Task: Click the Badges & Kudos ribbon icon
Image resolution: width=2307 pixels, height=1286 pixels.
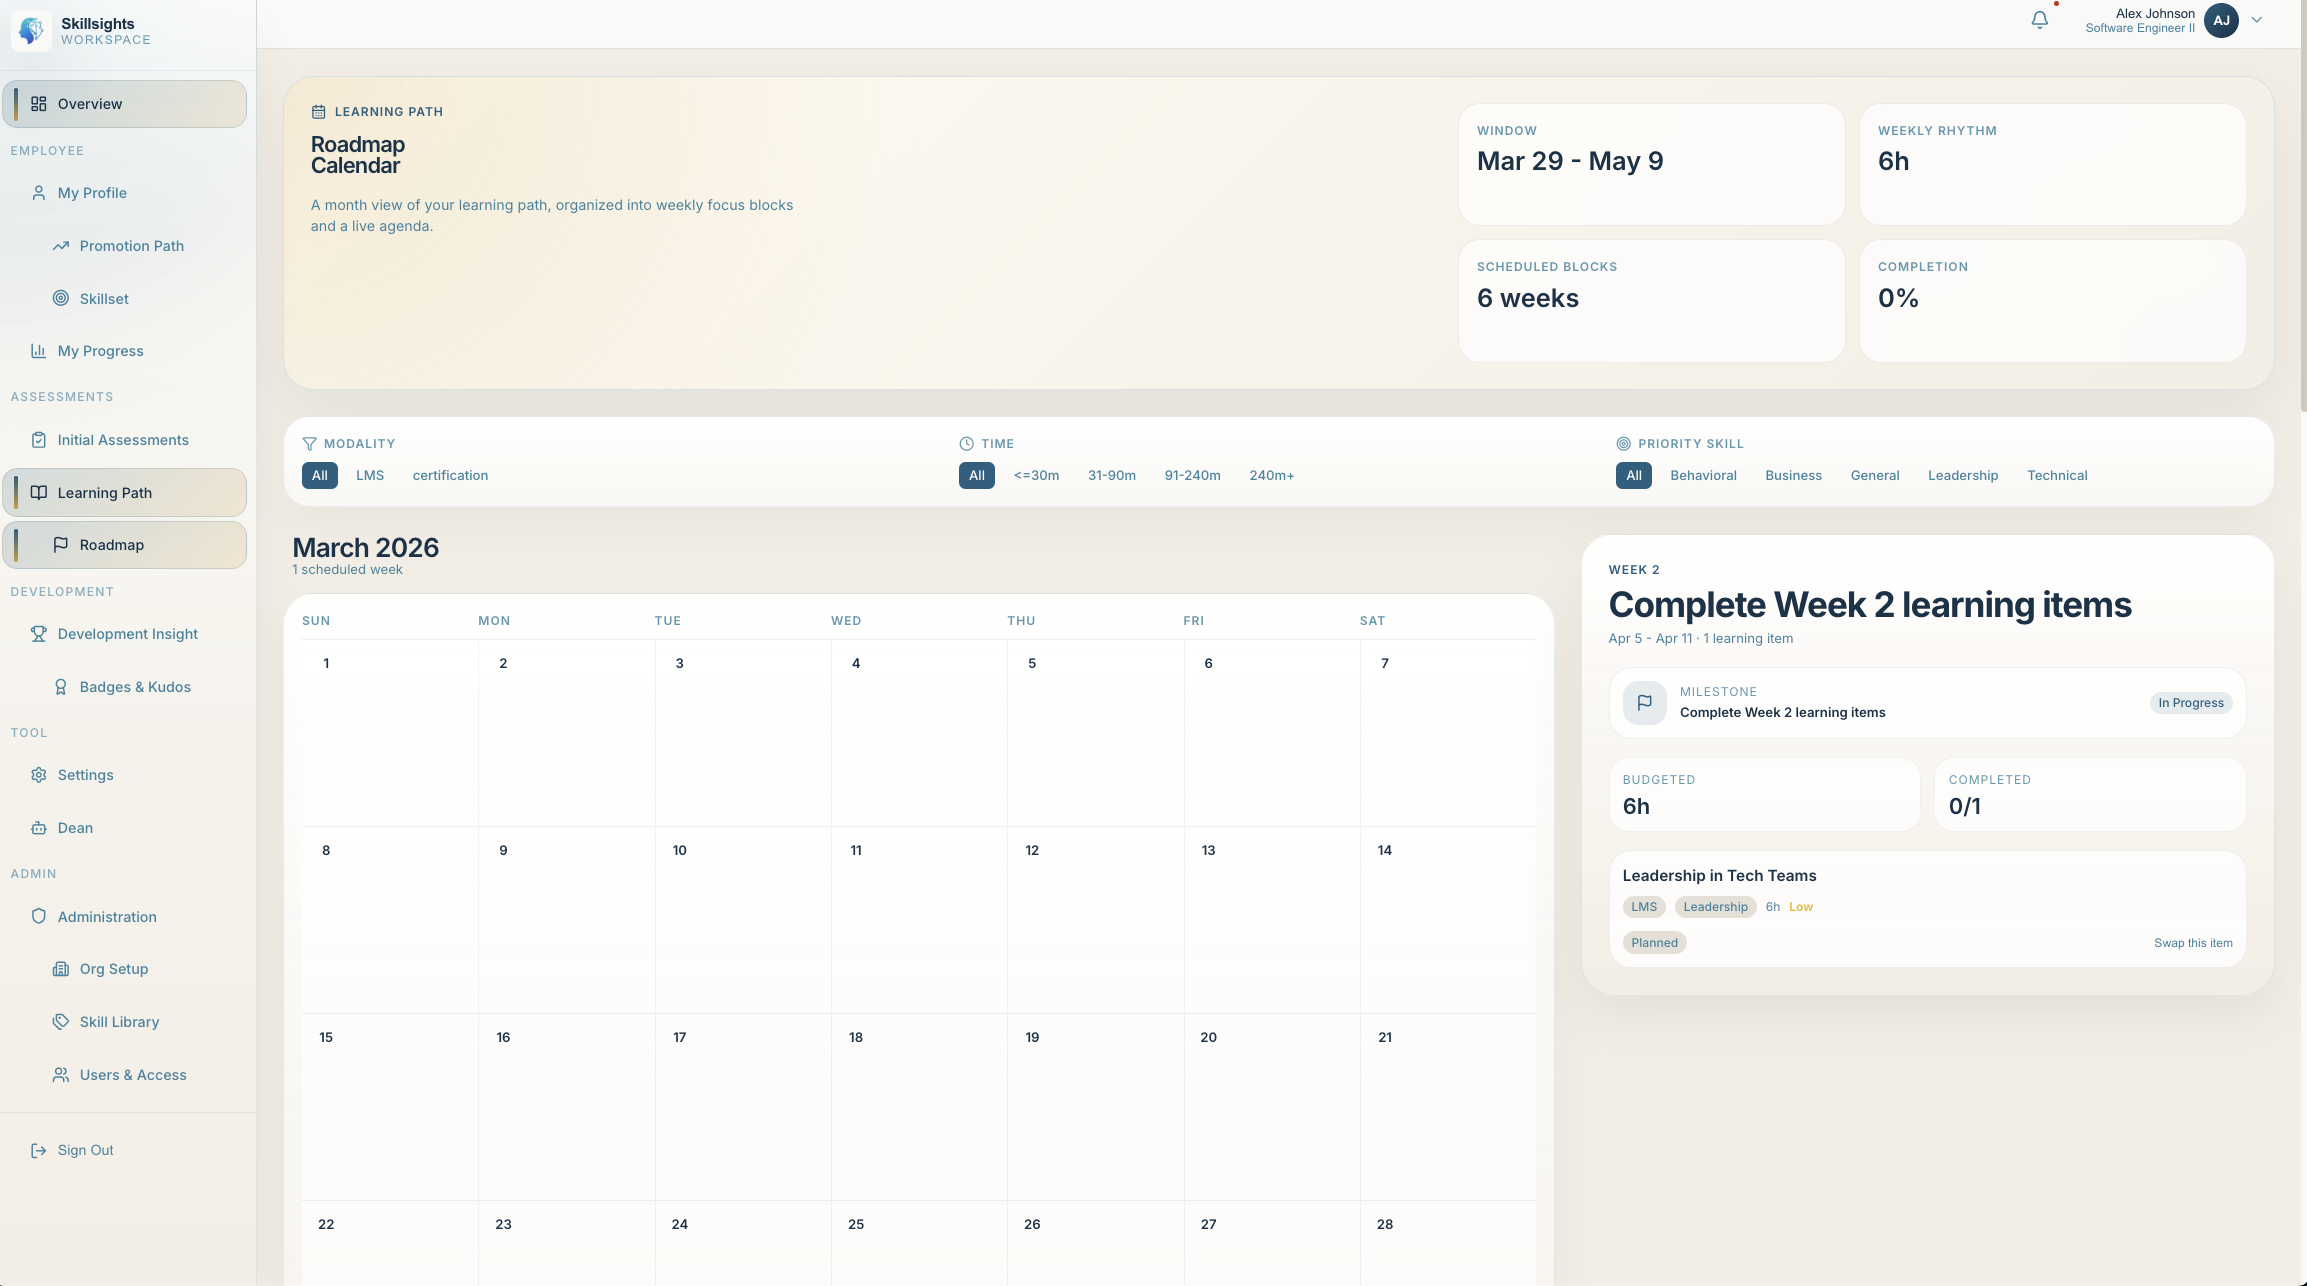Action: tap(61, 687)
